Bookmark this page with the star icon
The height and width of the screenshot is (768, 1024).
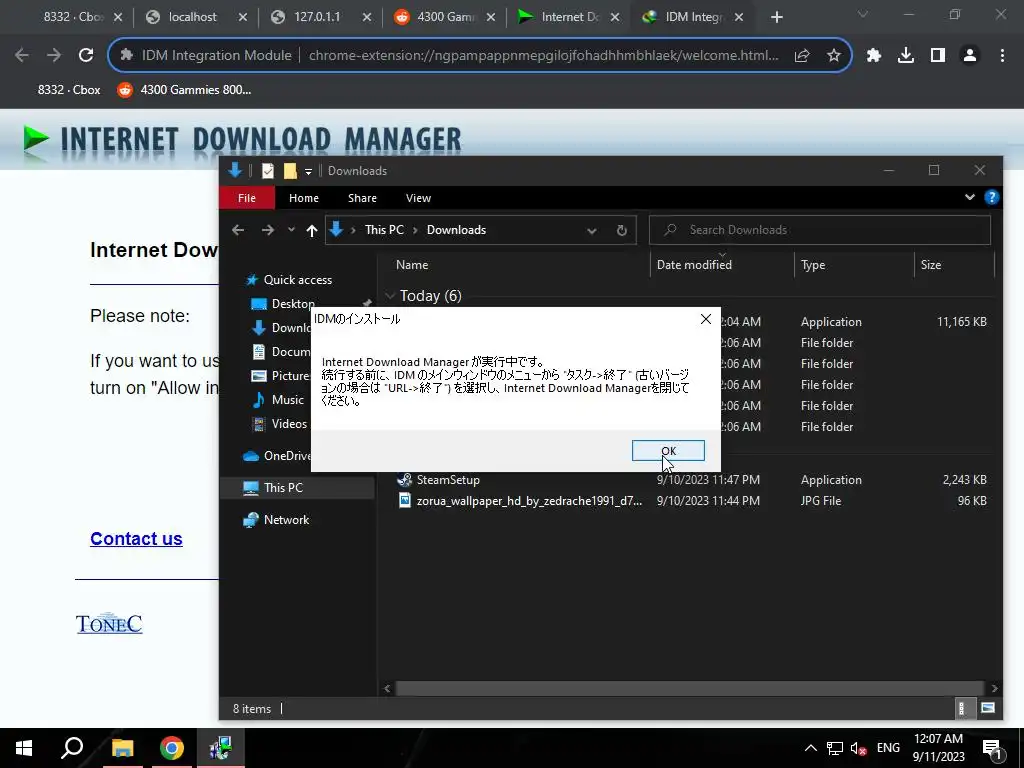coord(833,56)
